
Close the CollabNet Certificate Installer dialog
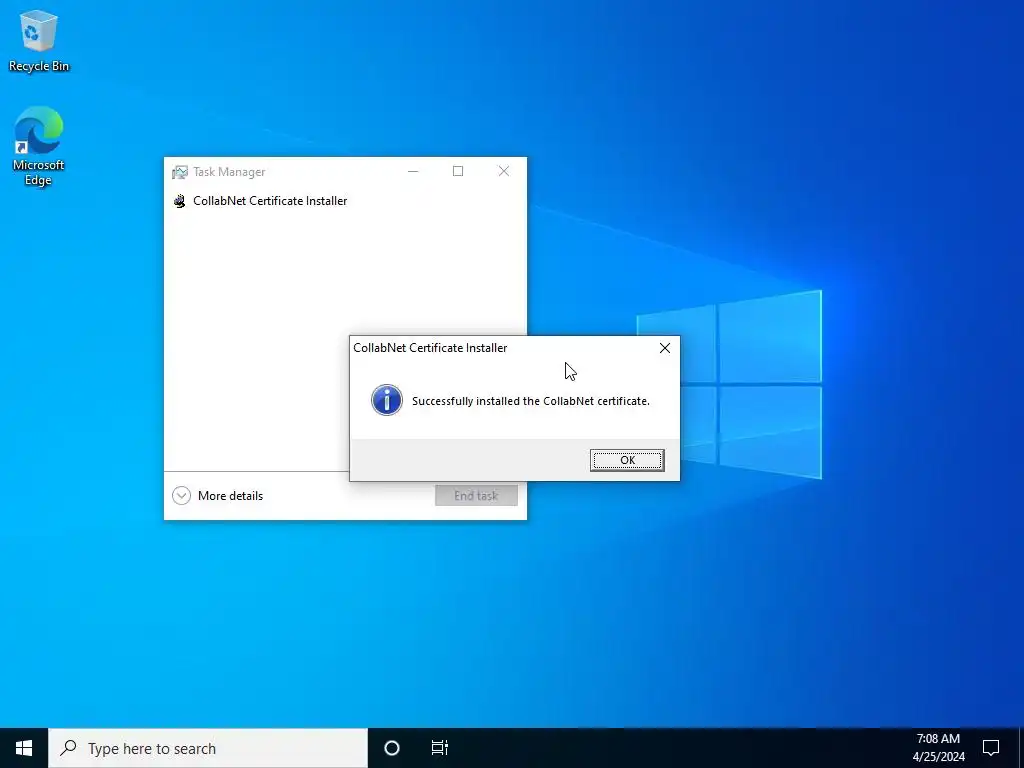pos(665,348)
